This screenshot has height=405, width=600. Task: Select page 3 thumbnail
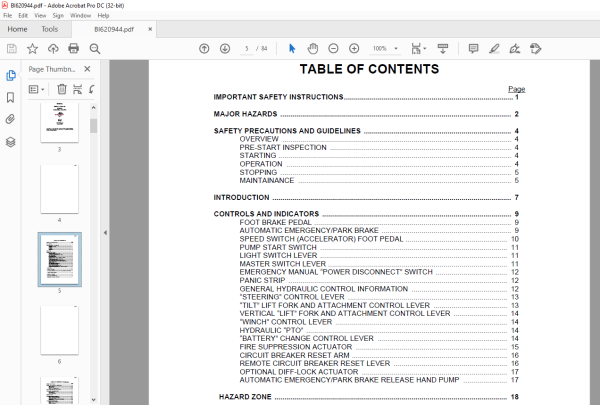(60, 123)
